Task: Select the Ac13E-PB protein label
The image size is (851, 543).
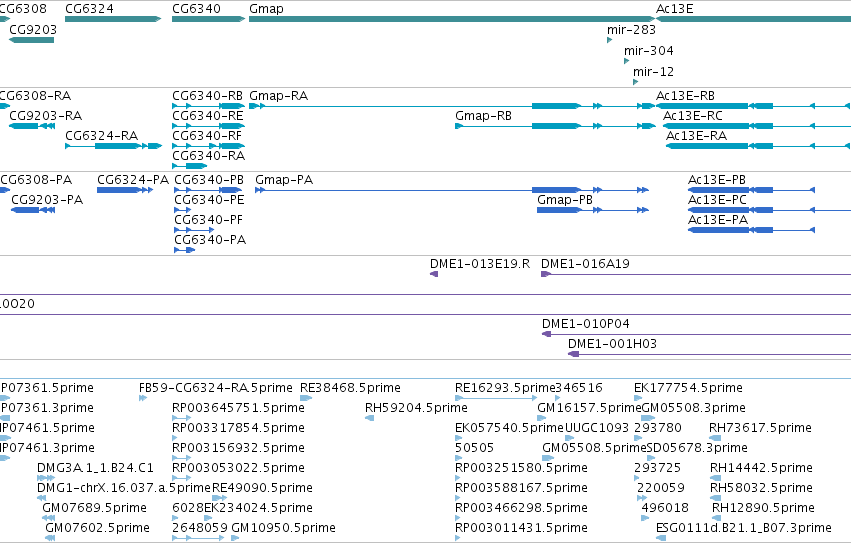Action: 716,180
